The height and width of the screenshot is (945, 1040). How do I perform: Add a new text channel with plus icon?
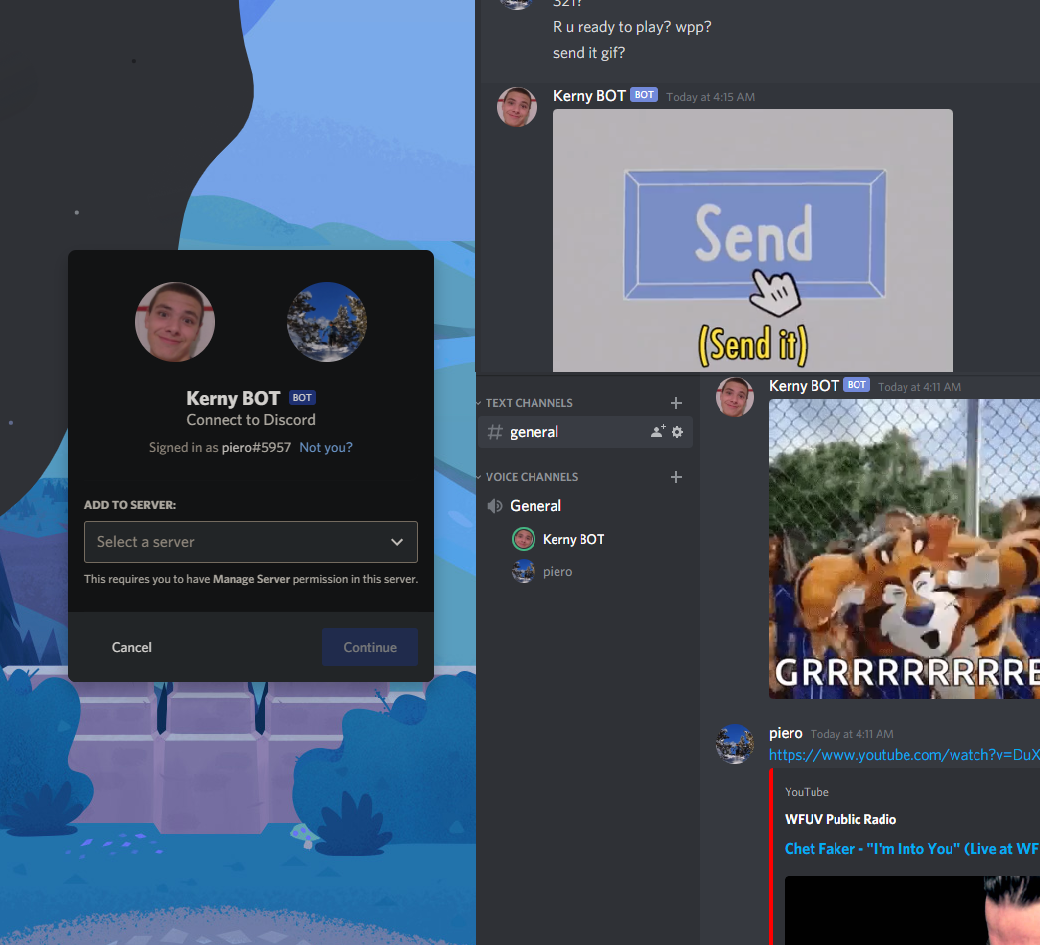pyautogui.click(x=676, y=403)
